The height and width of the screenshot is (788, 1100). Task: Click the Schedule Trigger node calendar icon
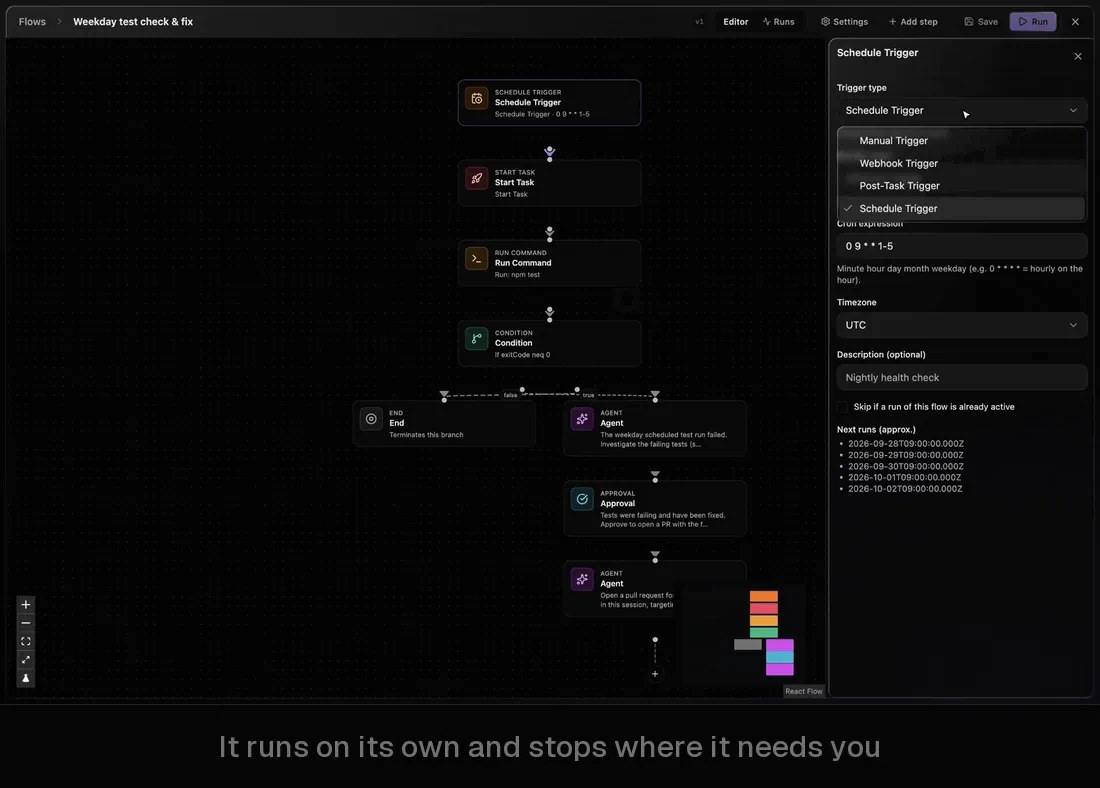[476, 99]
